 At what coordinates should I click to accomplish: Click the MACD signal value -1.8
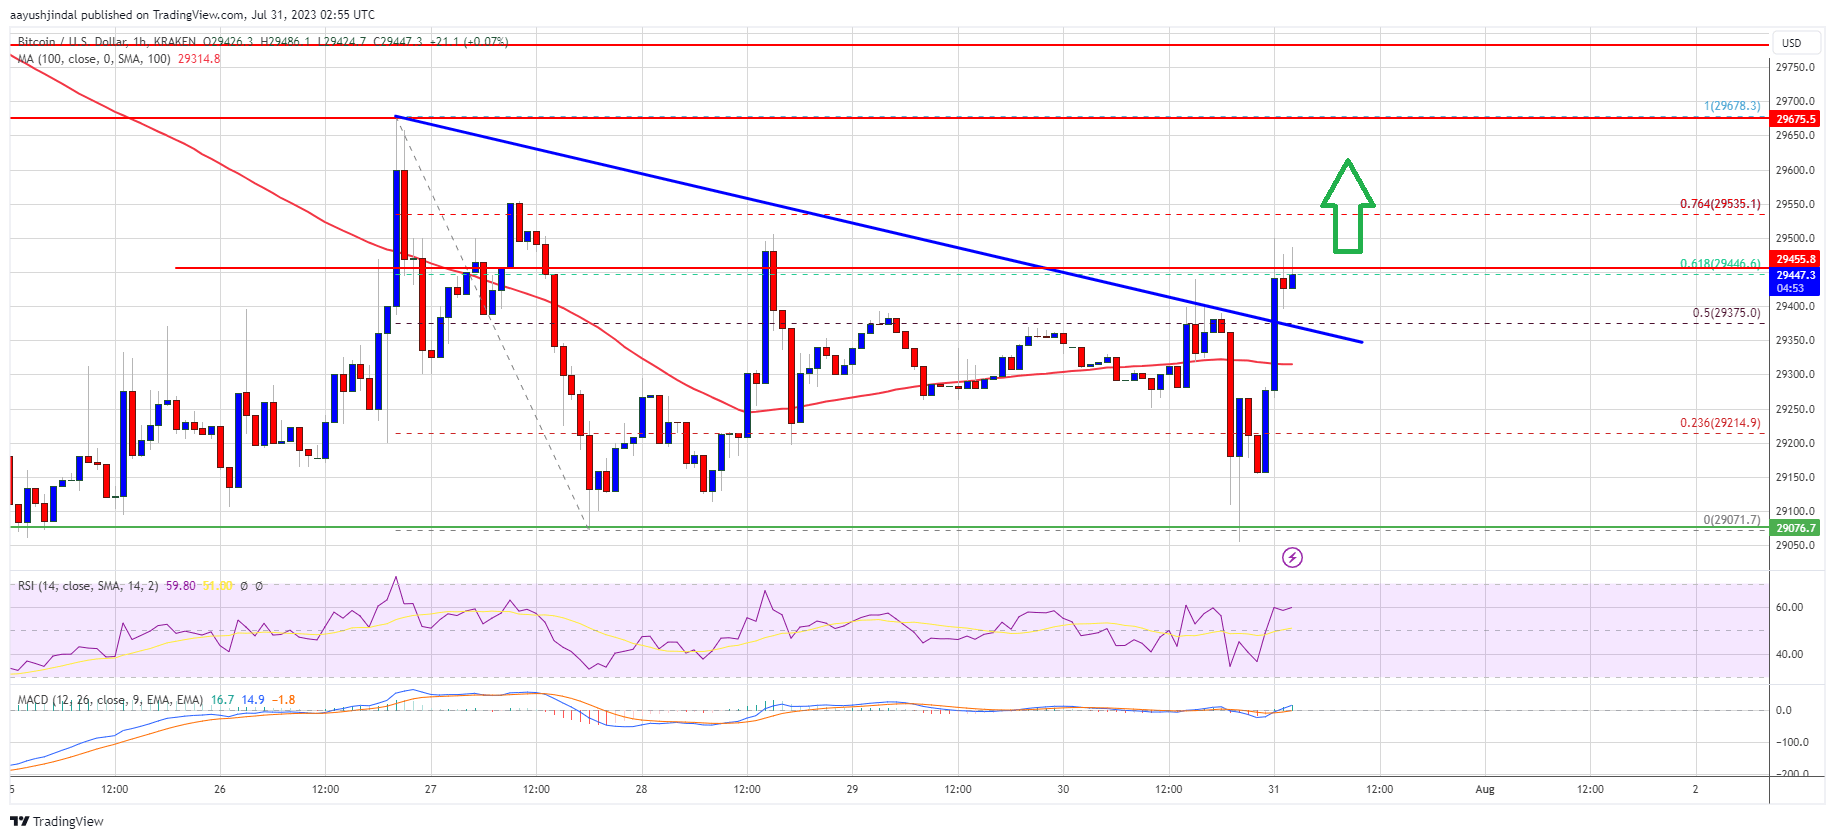pos(284,700)
